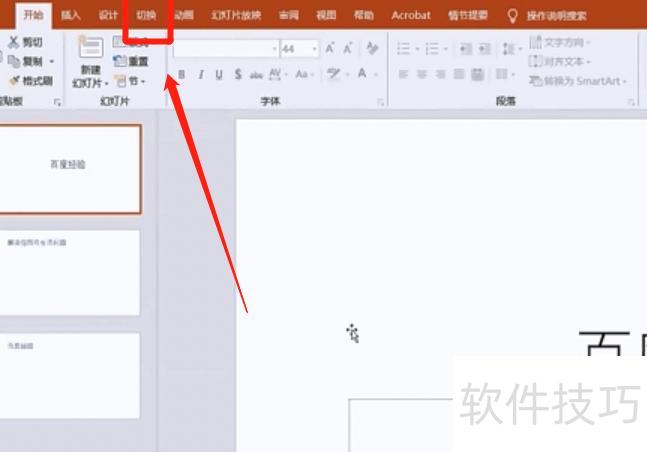
Task: Open the 动画 (Animations) tab
Action: click(x=184, y=15)
